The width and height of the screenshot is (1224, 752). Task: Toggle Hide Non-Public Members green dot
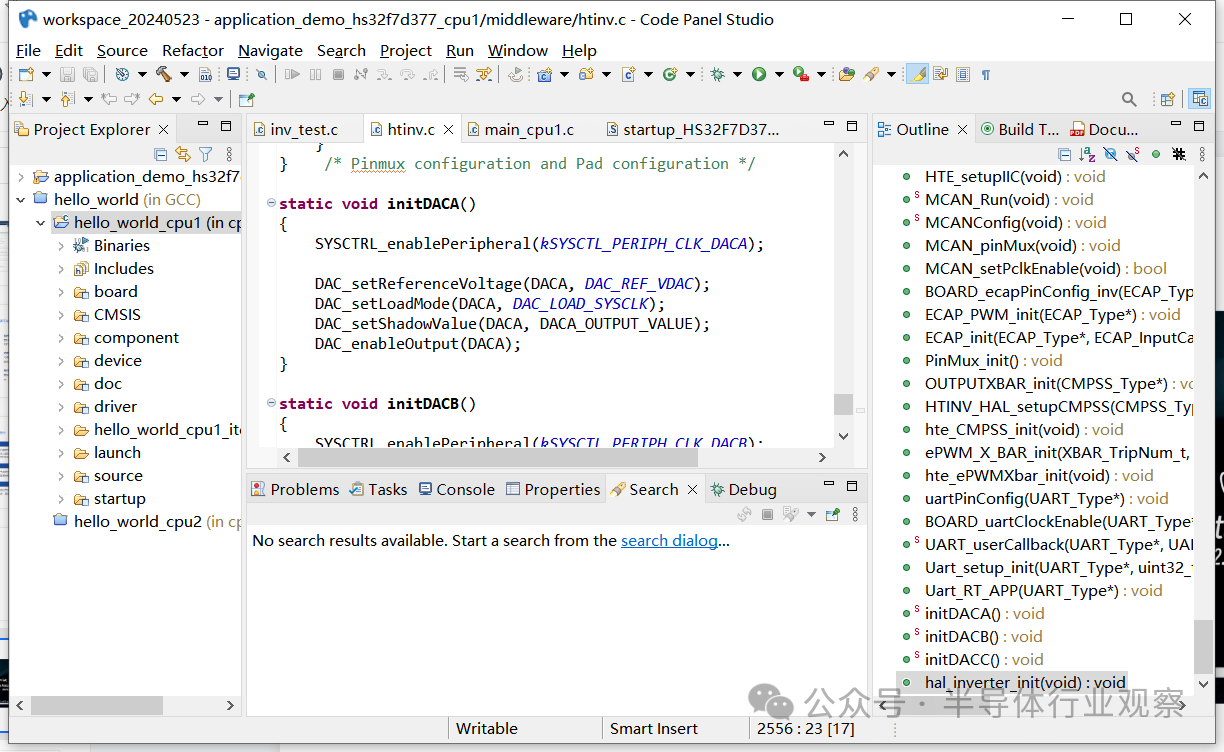click(1155, 154)
